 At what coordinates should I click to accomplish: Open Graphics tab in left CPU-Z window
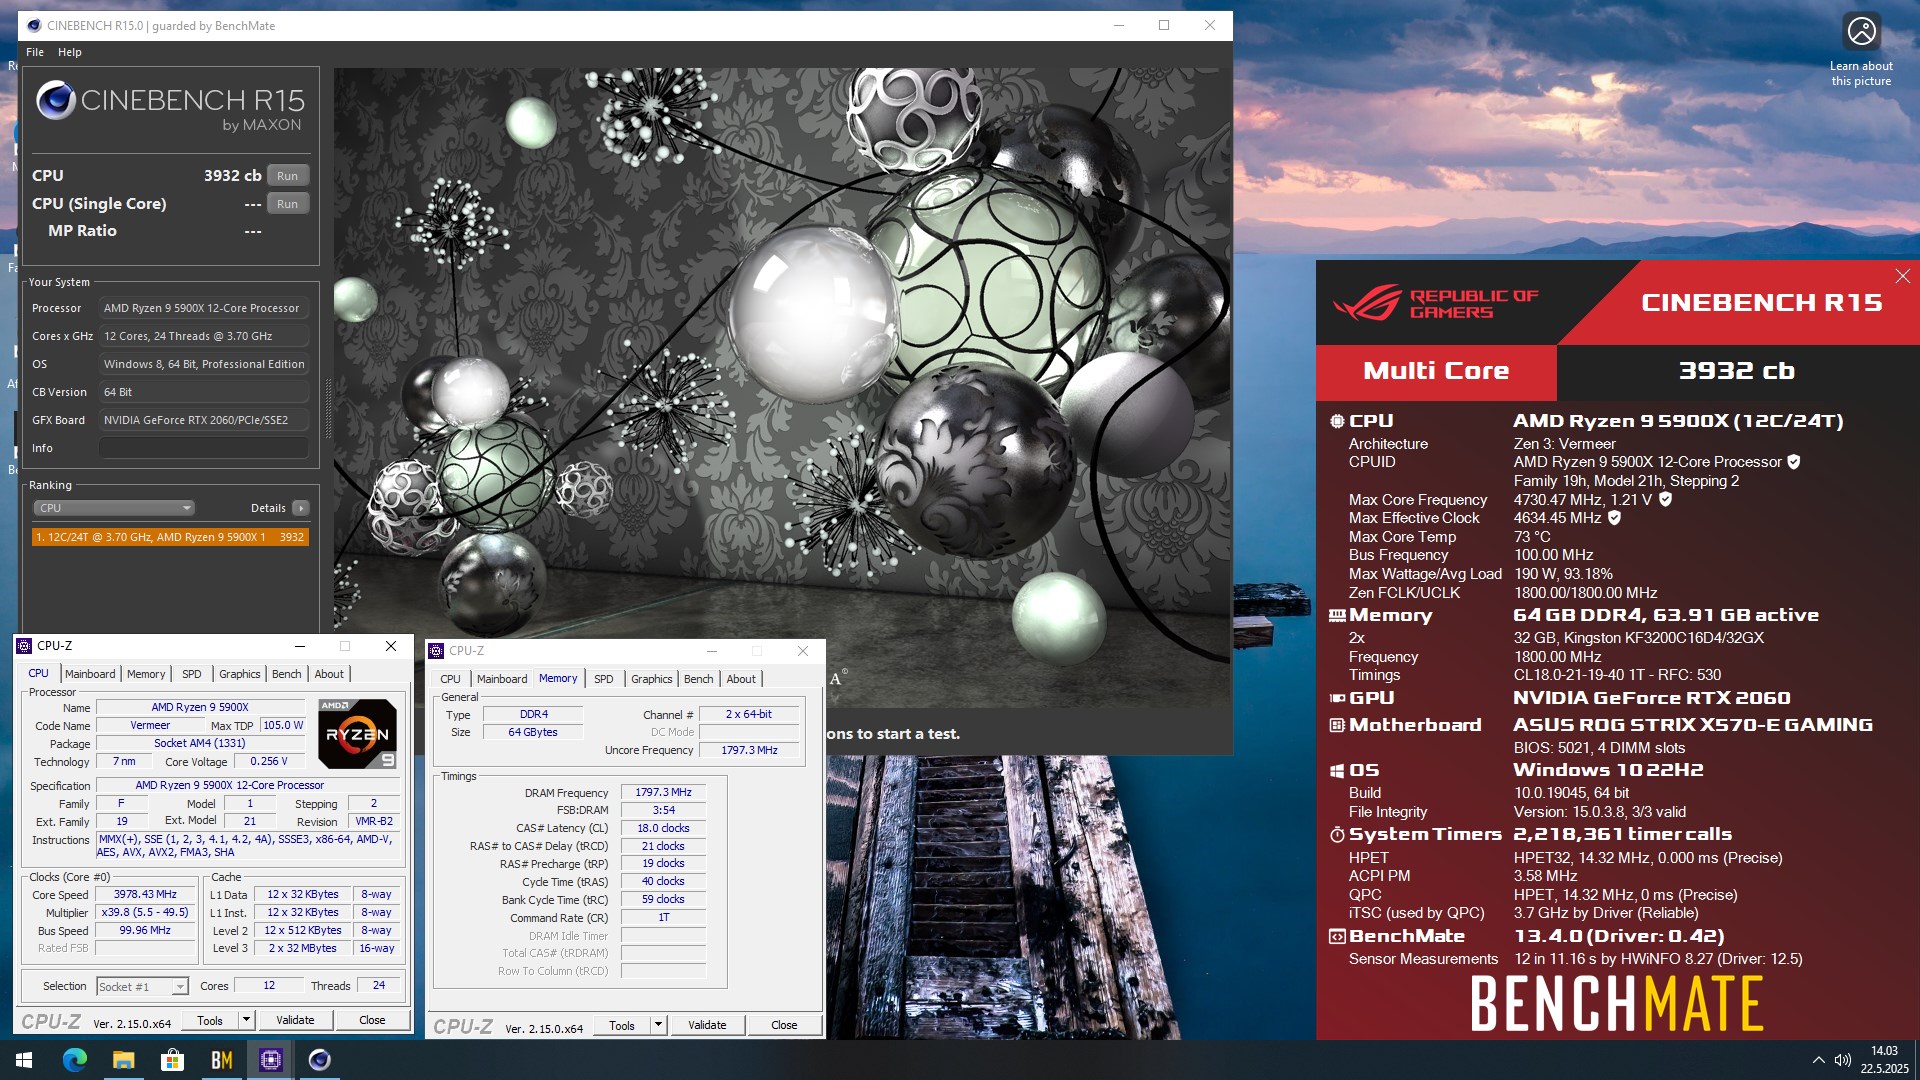point(240,674)
